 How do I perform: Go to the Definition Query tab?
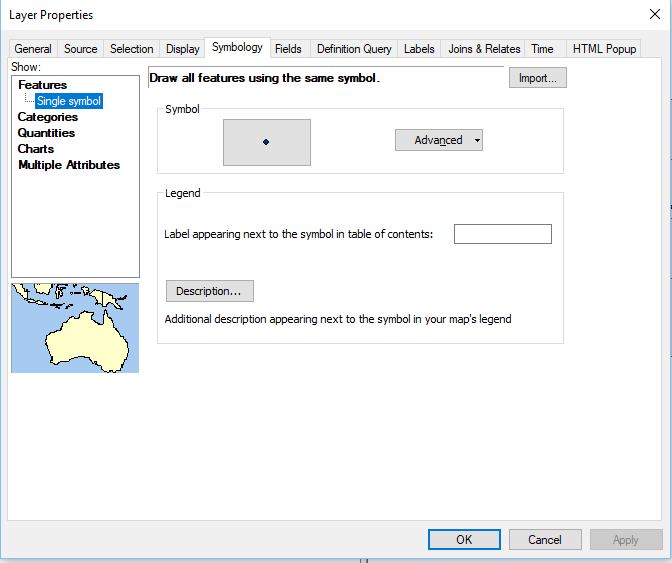(x=354, y=49)
